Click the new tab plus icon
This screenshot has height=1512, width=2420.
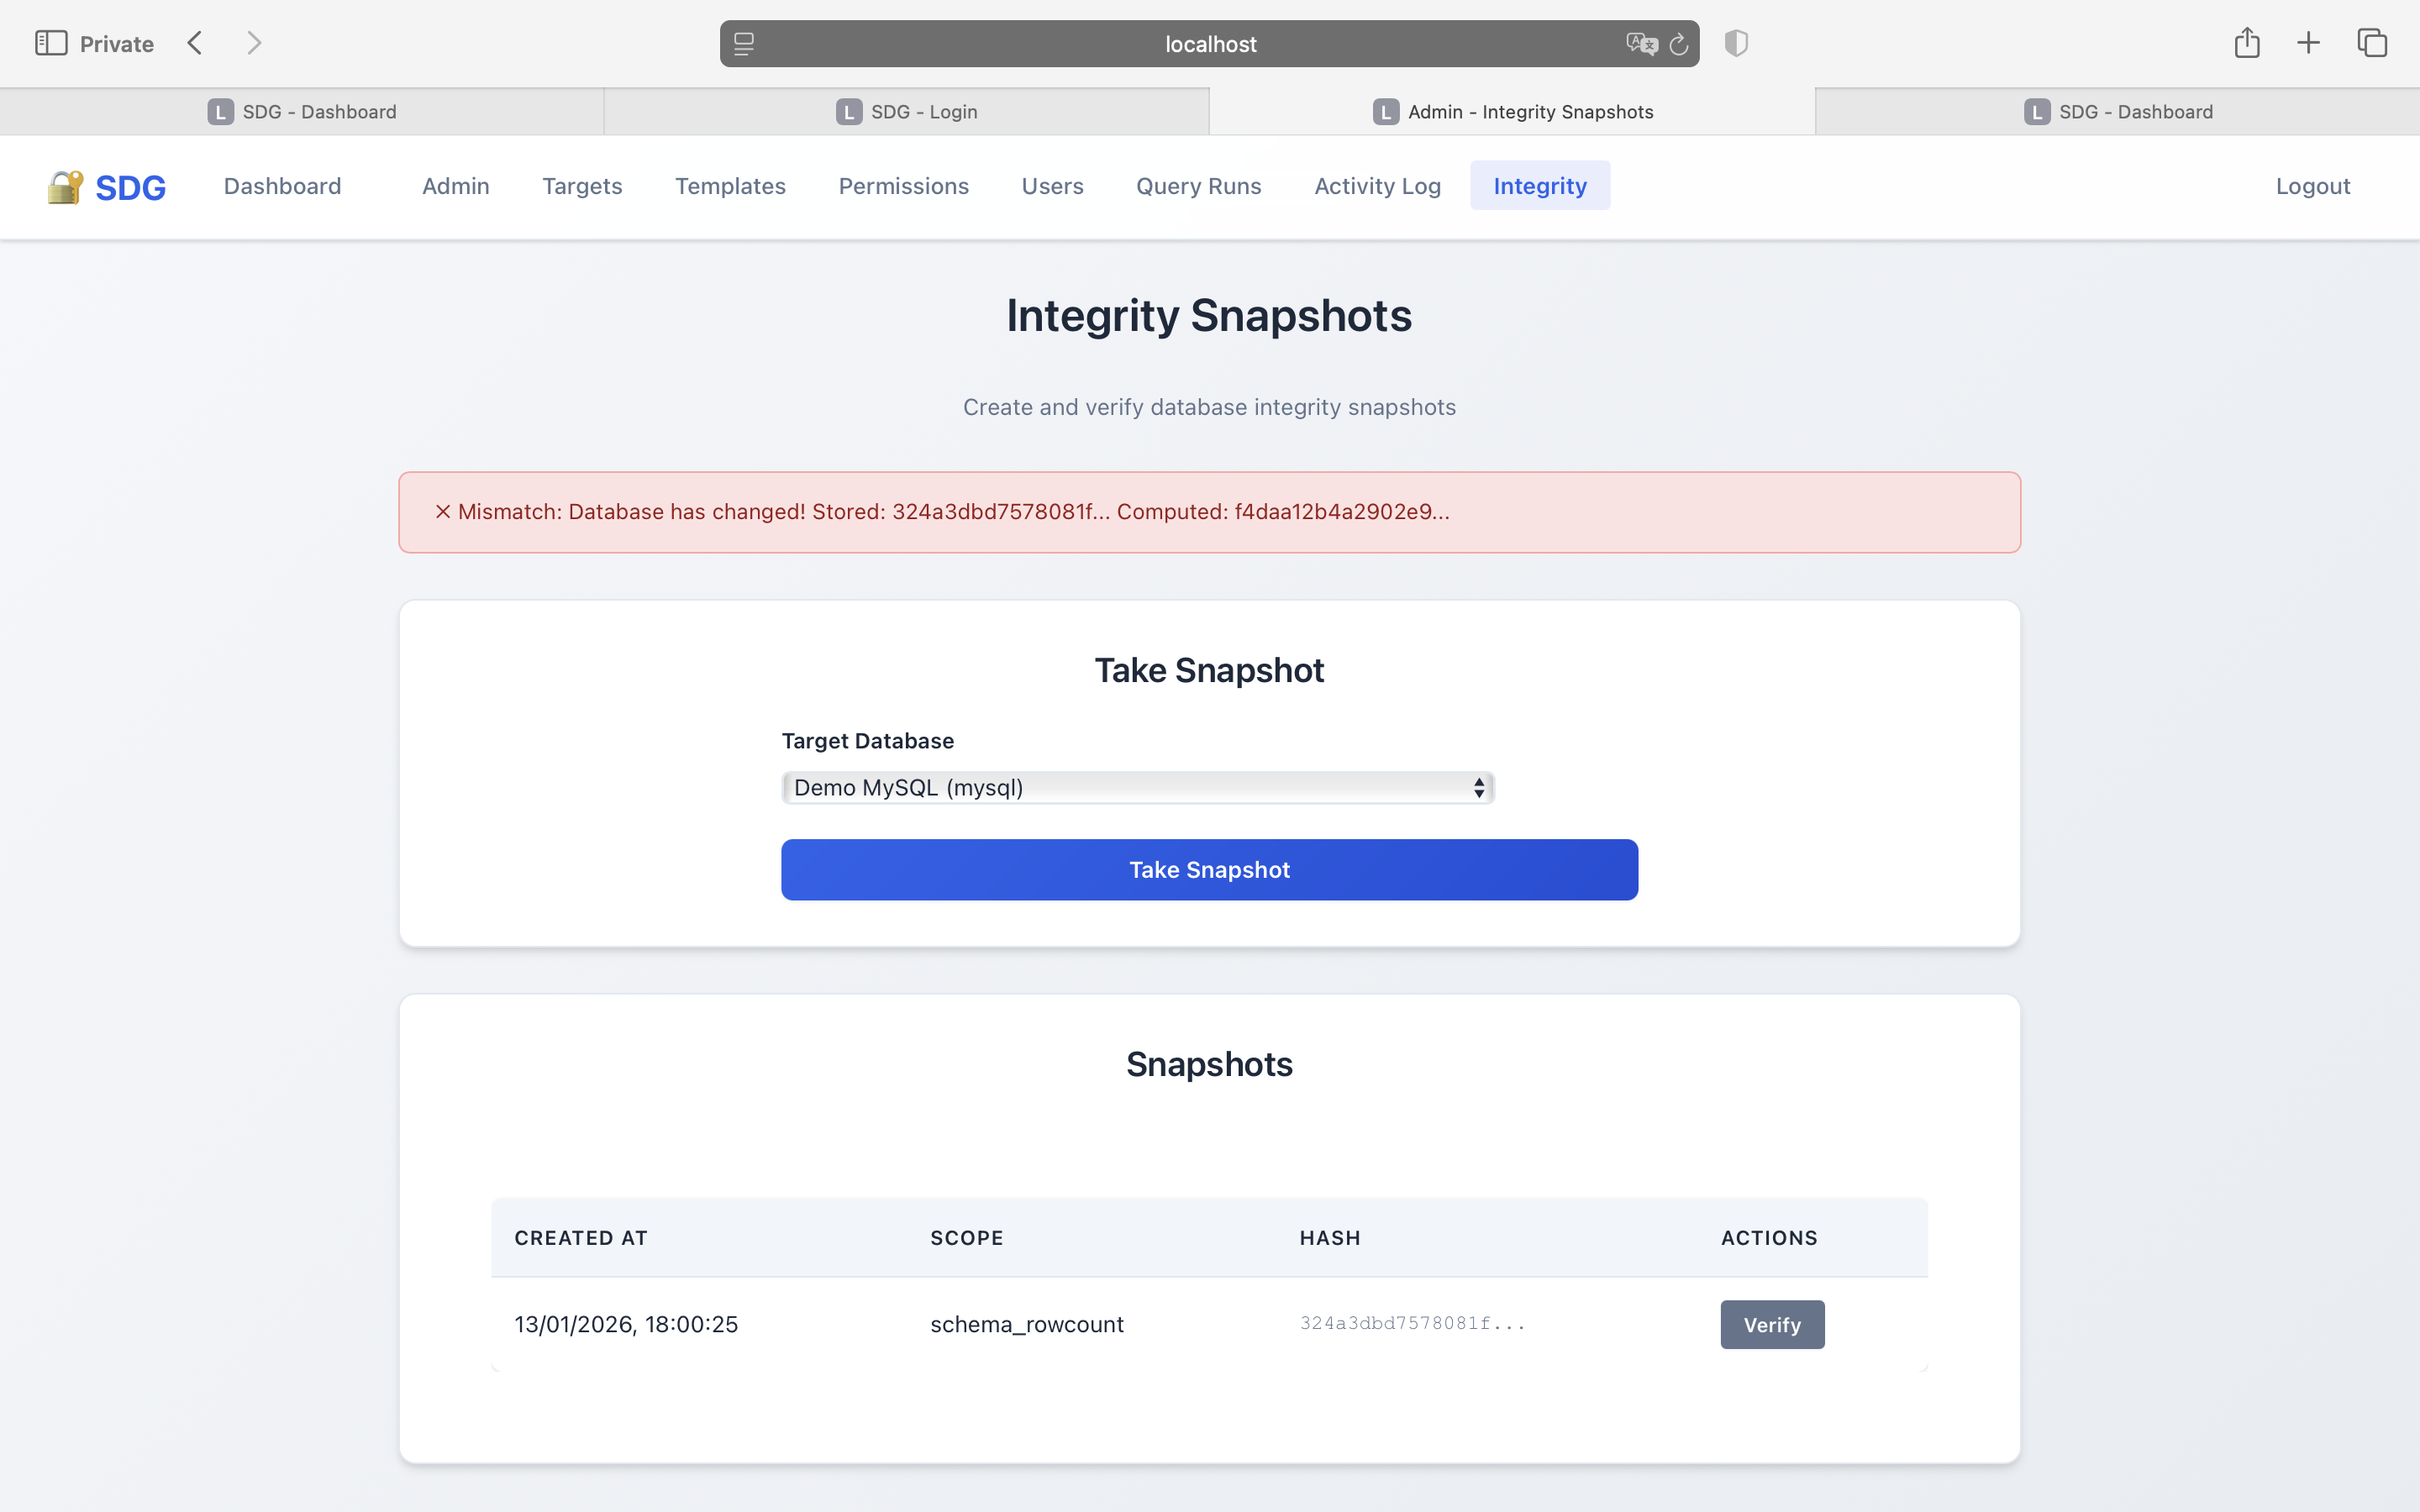click(2308, 42)
